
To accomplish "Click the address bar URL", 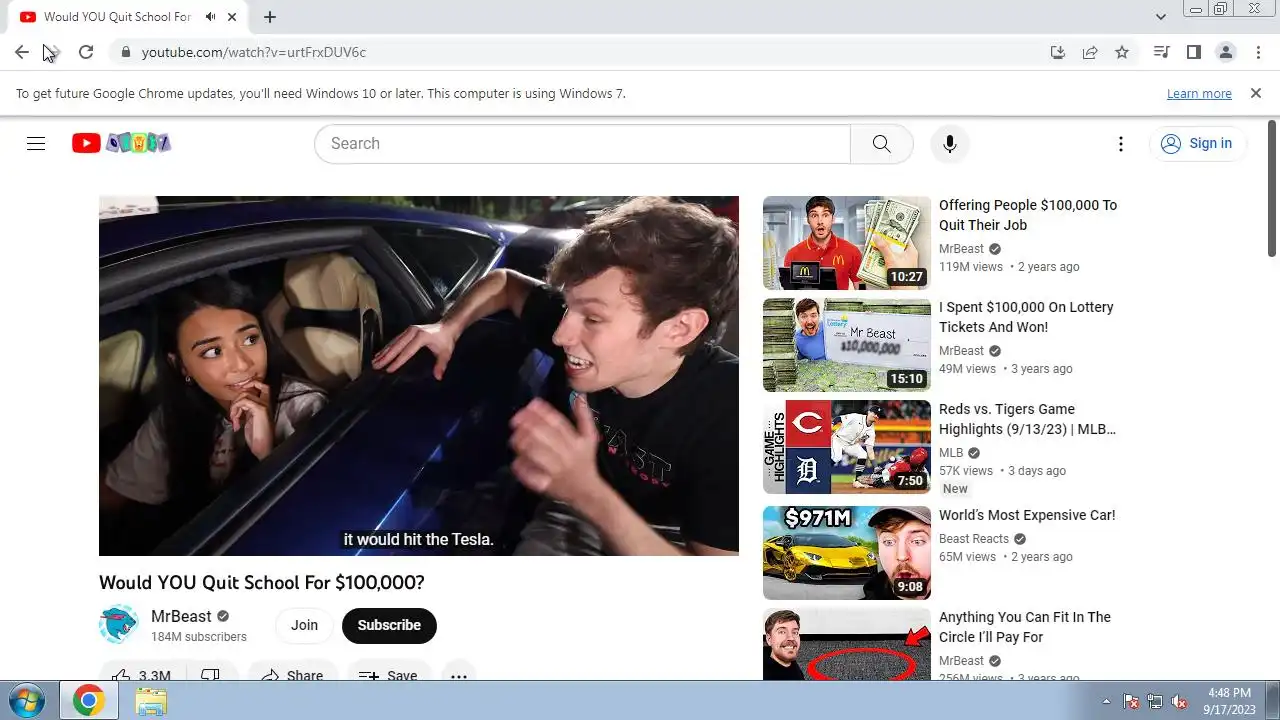I will pos(254,52).
